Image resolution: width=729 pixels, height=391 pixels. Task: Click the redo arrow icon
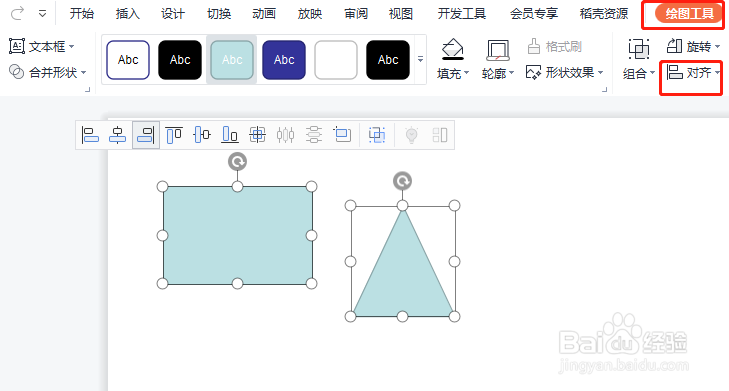(17, 13)
